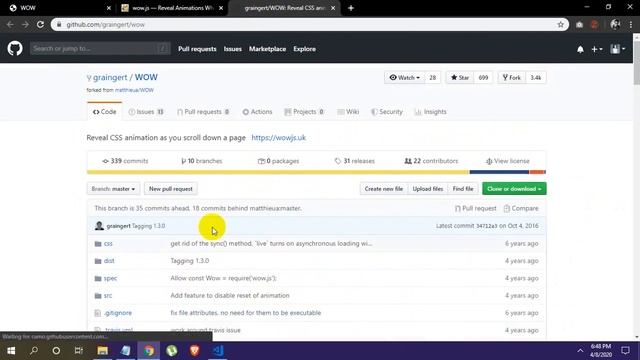Open Pull requests in the top navigation
Image resolution: width=640 pixels, height=360 pixels.
click(197, 49)
